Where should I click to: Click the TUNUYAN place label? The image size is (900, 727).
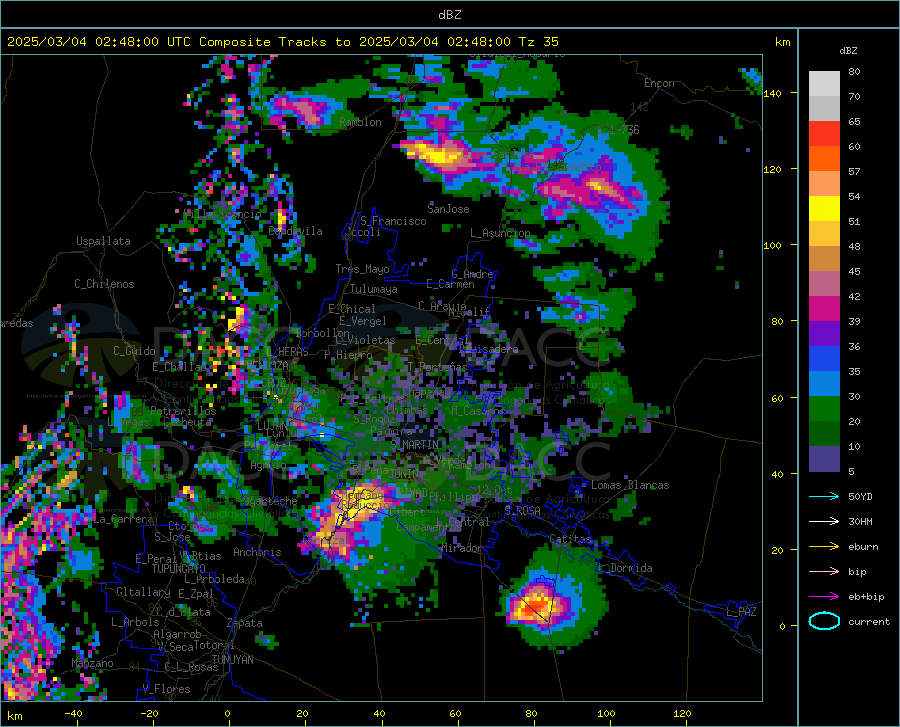click(x=232, y=660)
